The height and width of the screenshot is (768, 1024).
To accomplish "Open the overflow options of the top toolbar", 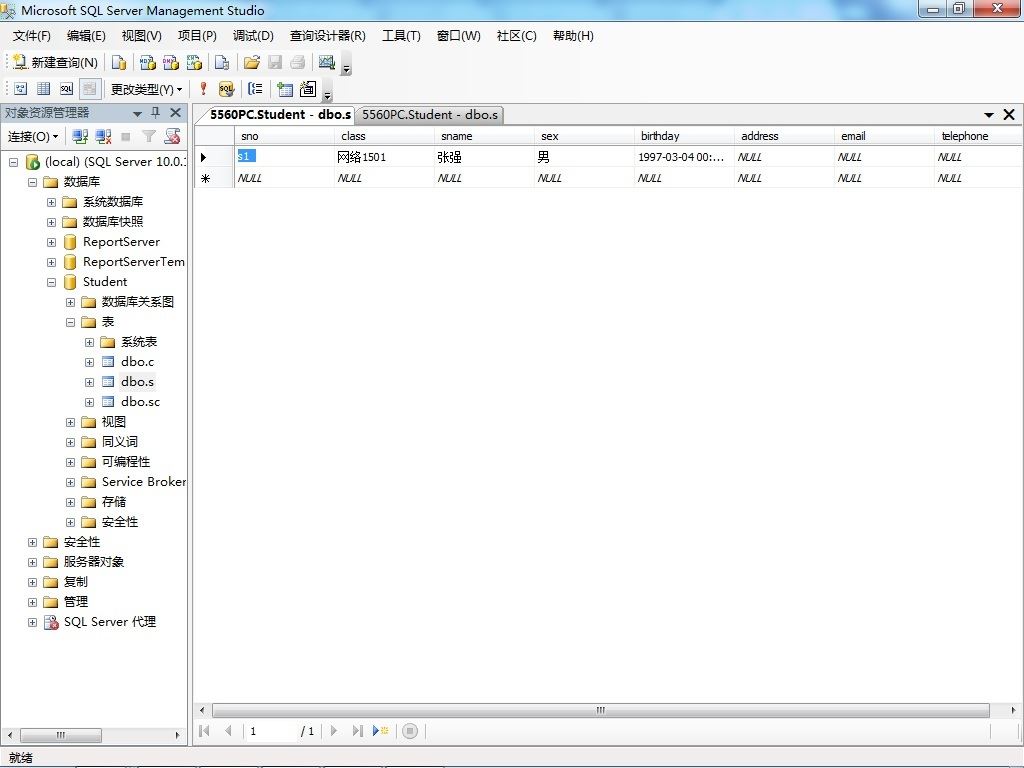I will coord(347,64).
